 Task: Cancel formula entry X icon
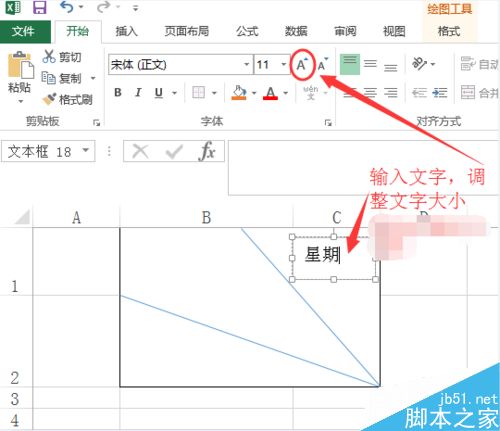140,152
